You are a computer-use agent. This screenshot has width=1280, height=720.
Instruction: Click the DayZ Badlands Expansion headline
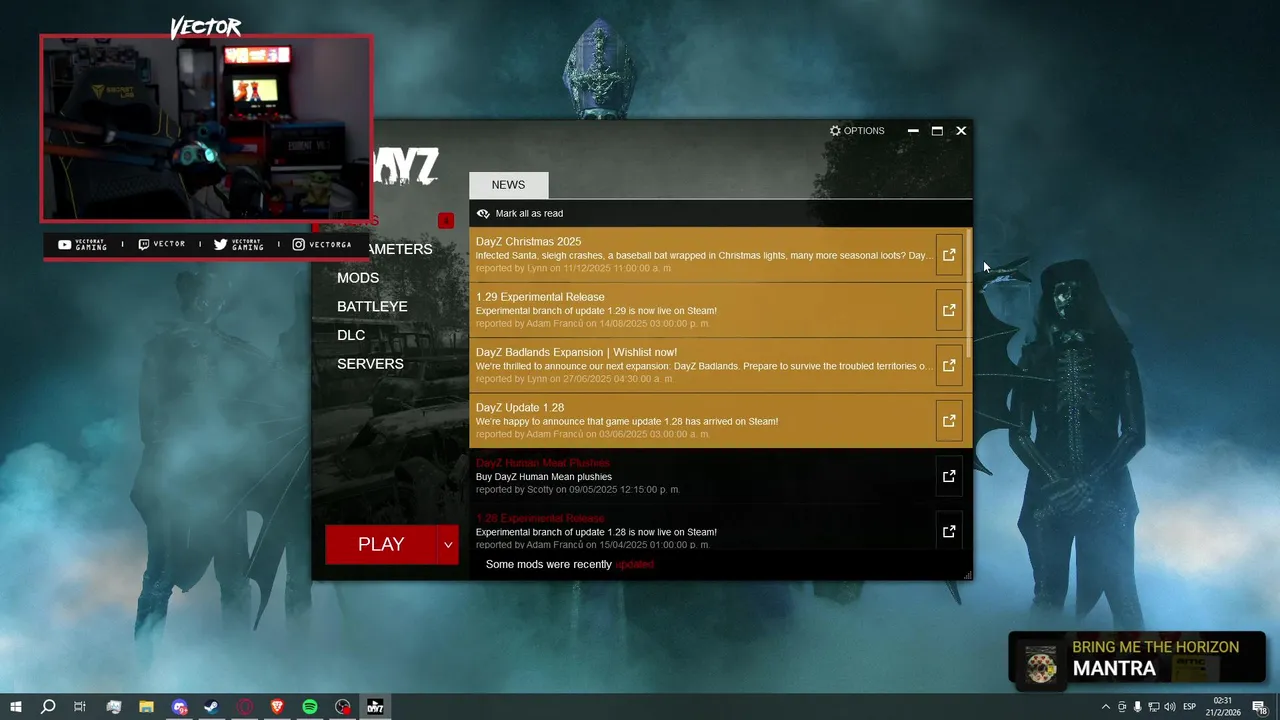[576, 352]
